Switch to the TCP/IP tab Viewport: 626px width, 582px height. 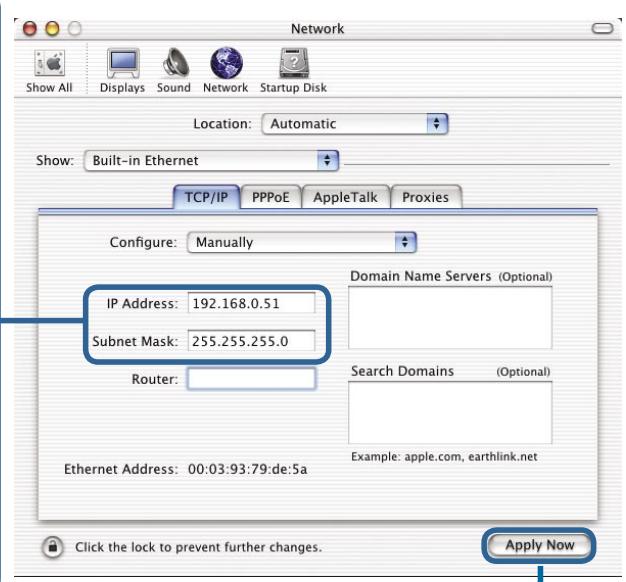click(x=206, y=197)
